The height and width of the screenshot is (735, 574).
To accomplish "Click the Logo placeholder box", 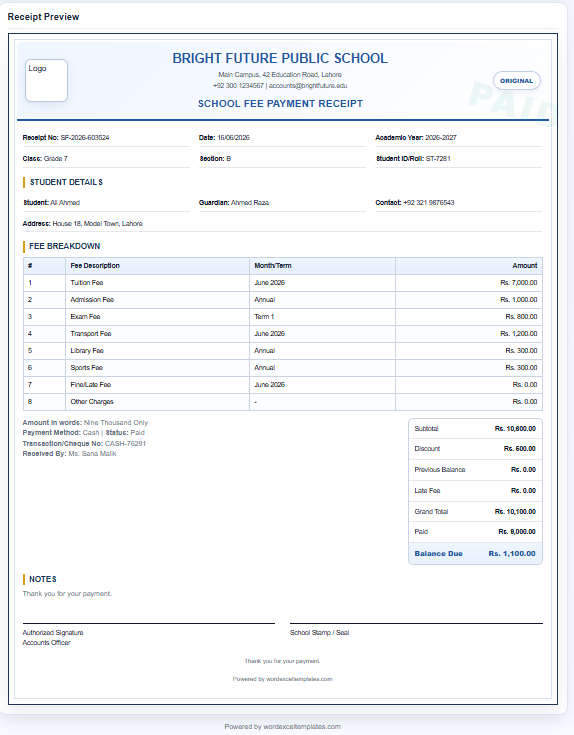I will pyautogui.click(x=46, y=80).
